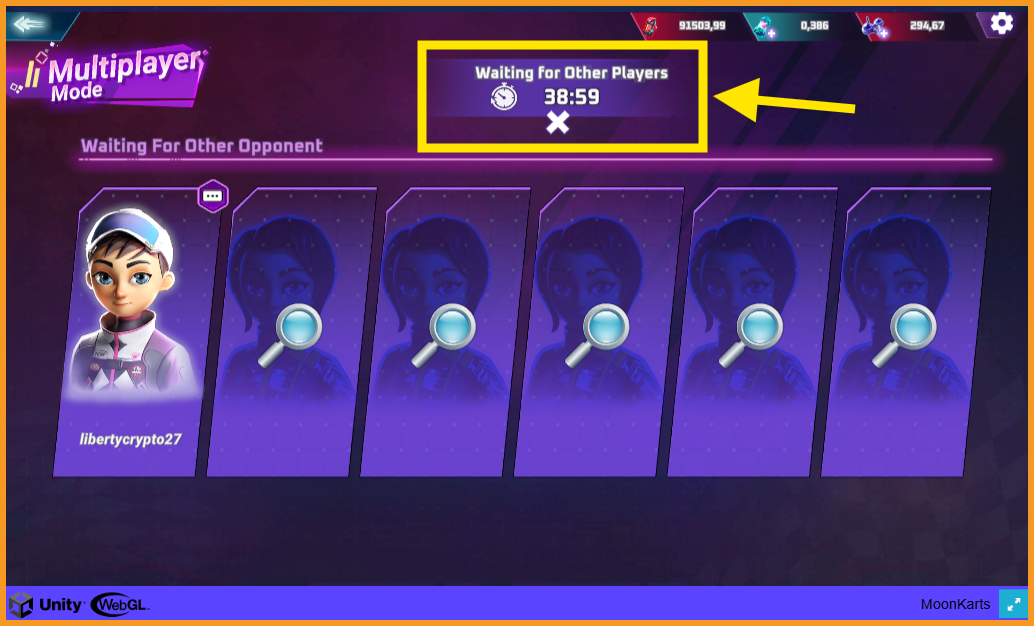1034x626 pixels.
Task: Cancel matchmaking with the X icon
Action: (x=558, y=123)
